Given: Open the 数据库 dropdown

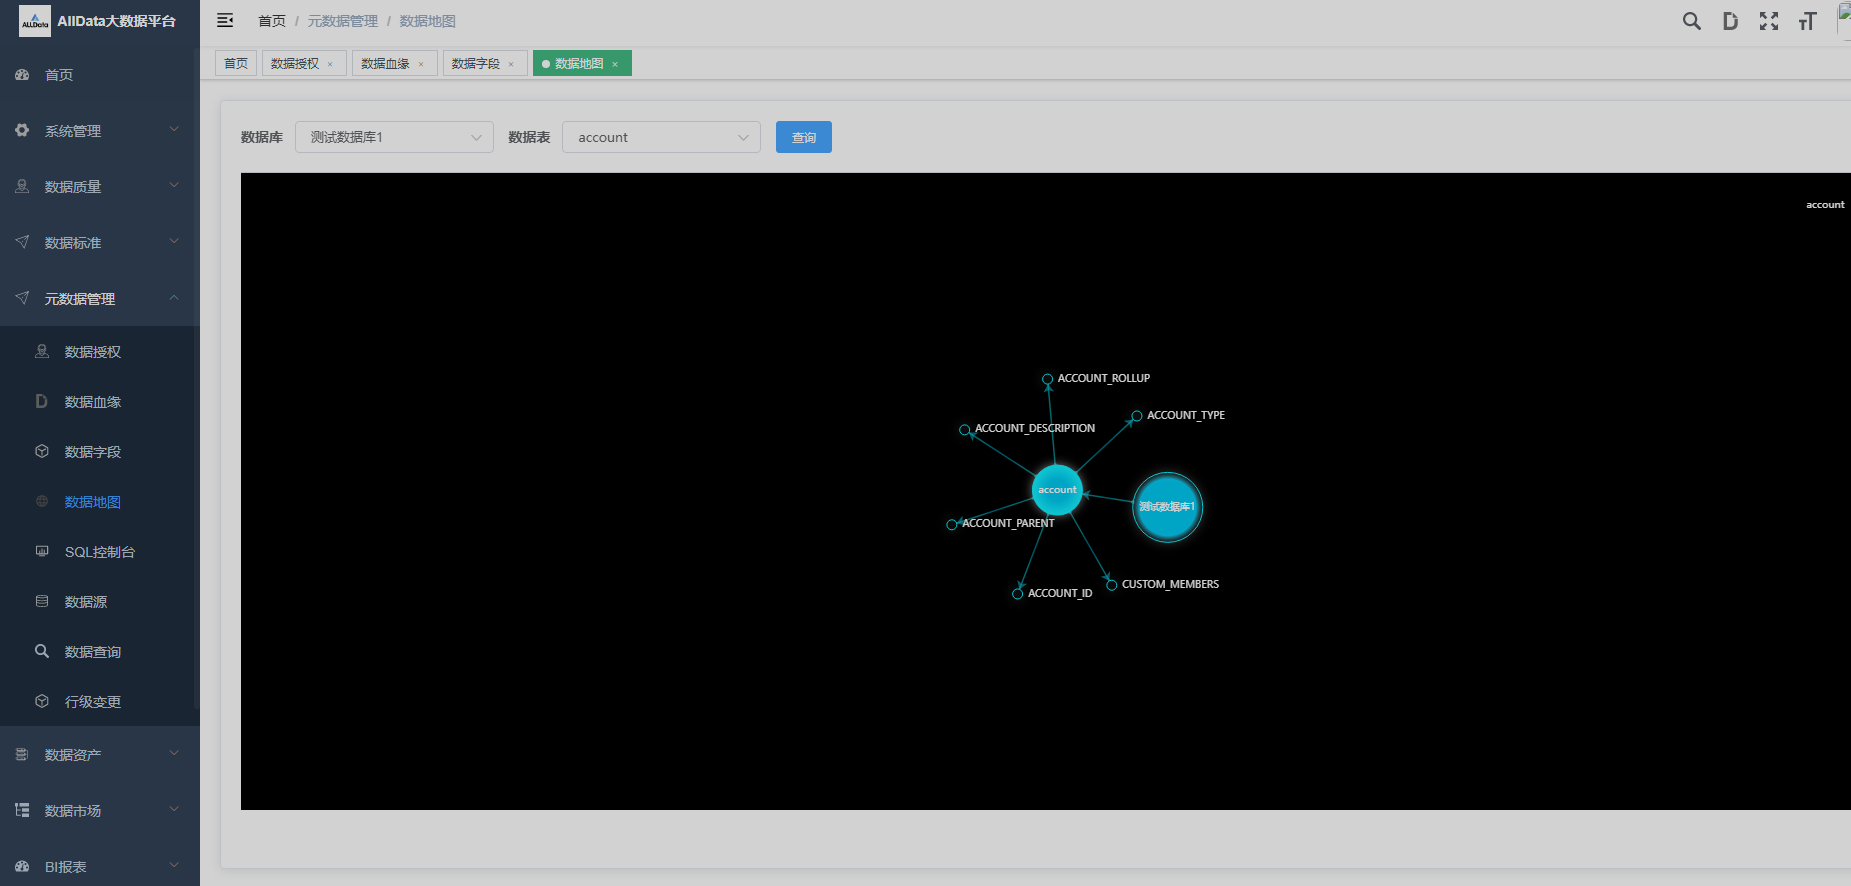Looking at the screenshot, I should coord(394,137).
